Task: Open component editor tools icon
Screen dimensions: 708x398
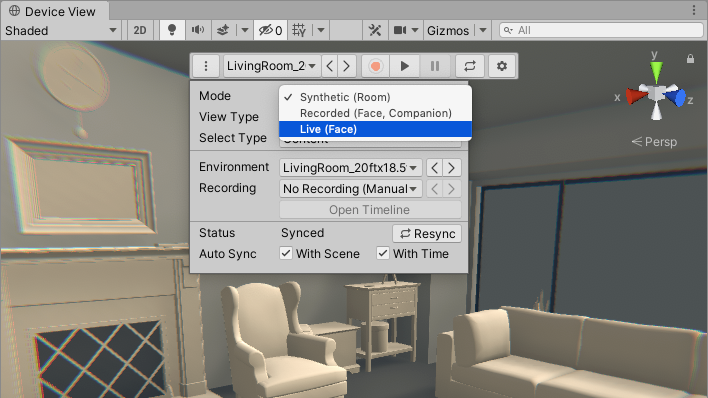Action: coord(375,30)
